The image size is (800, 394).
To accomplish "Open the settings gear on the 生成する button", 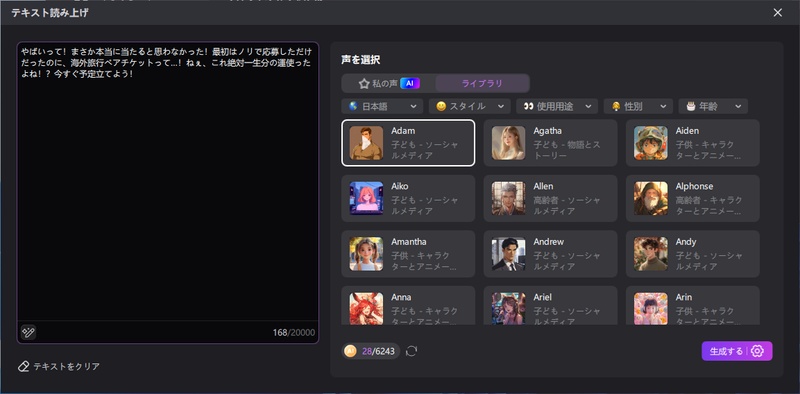I will point(758,351).
